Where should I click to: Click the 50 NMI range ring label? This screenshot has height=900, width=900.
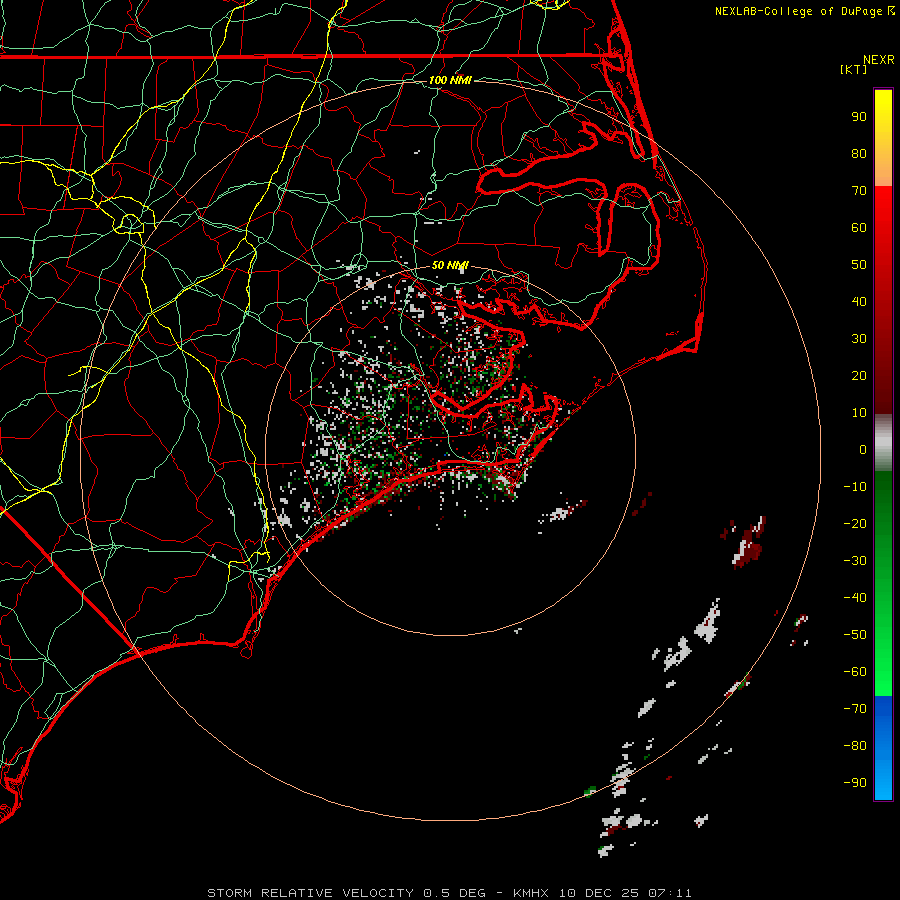click(450, 266)
